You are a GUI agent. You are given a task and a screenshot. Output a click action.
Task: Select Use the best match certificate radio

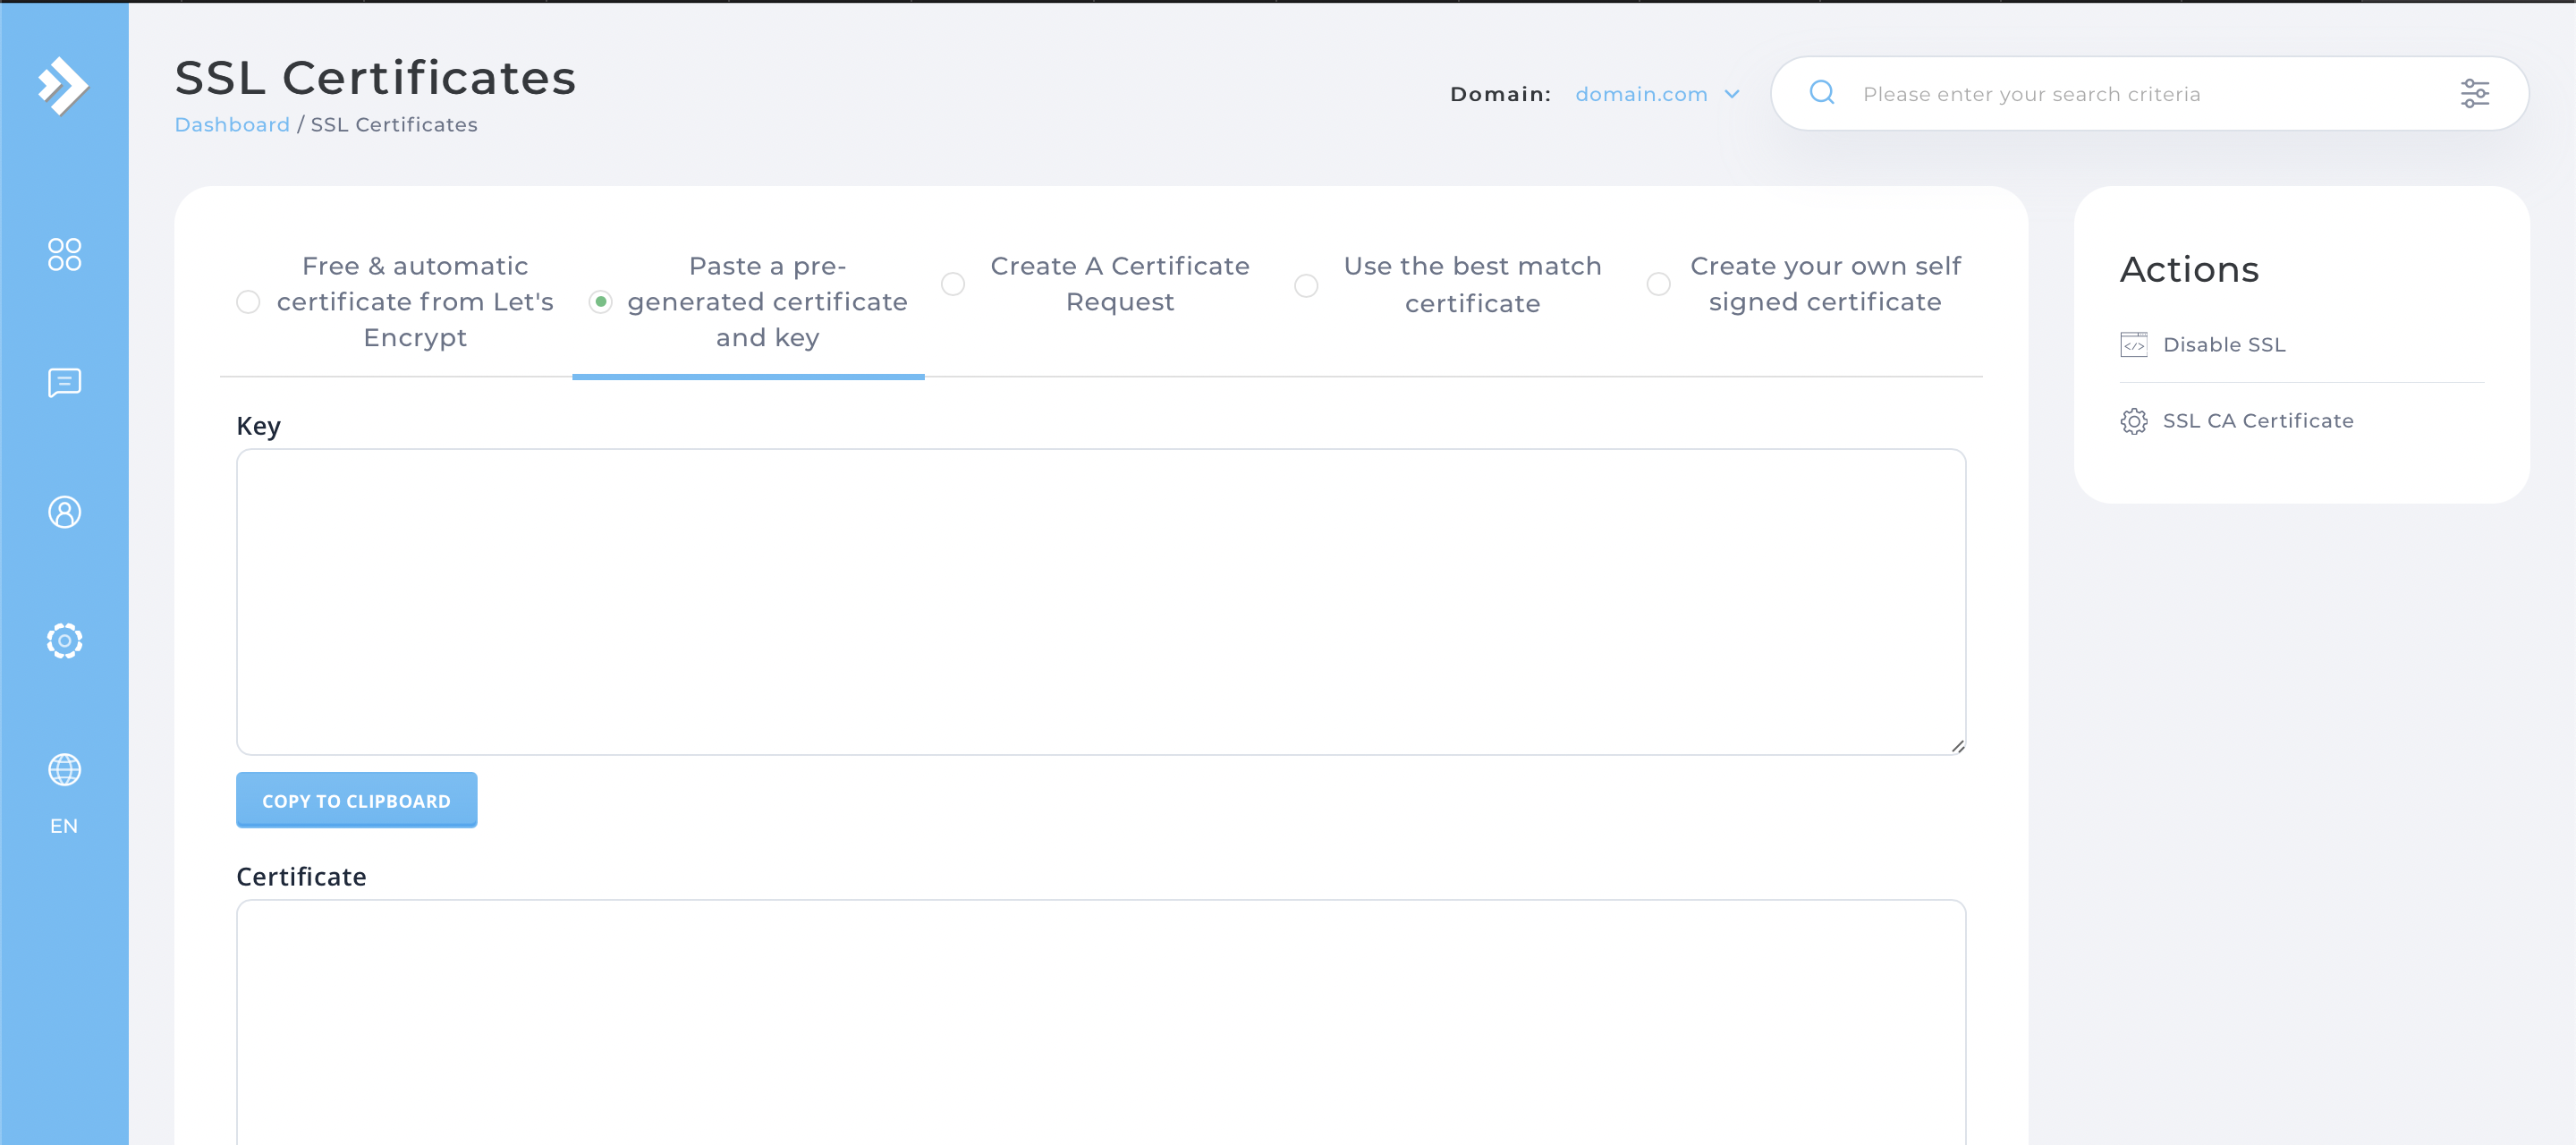click(x=1306, y=285)
